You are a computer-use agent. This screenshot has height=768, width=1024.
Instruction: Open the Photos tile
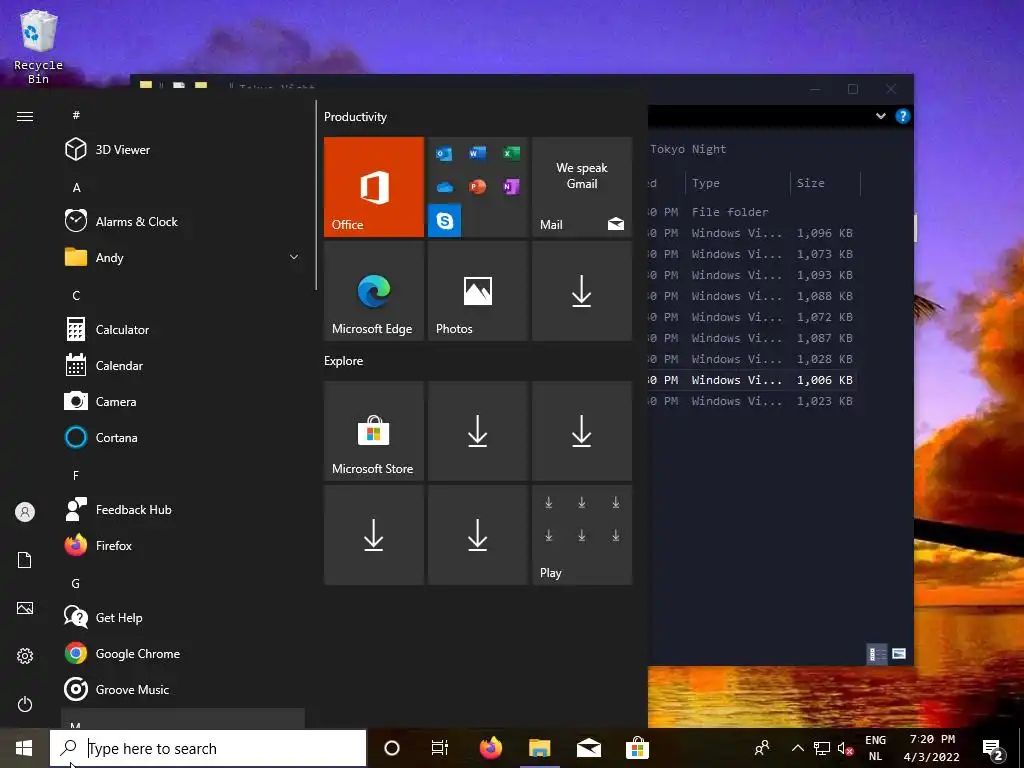pos(477,291)
